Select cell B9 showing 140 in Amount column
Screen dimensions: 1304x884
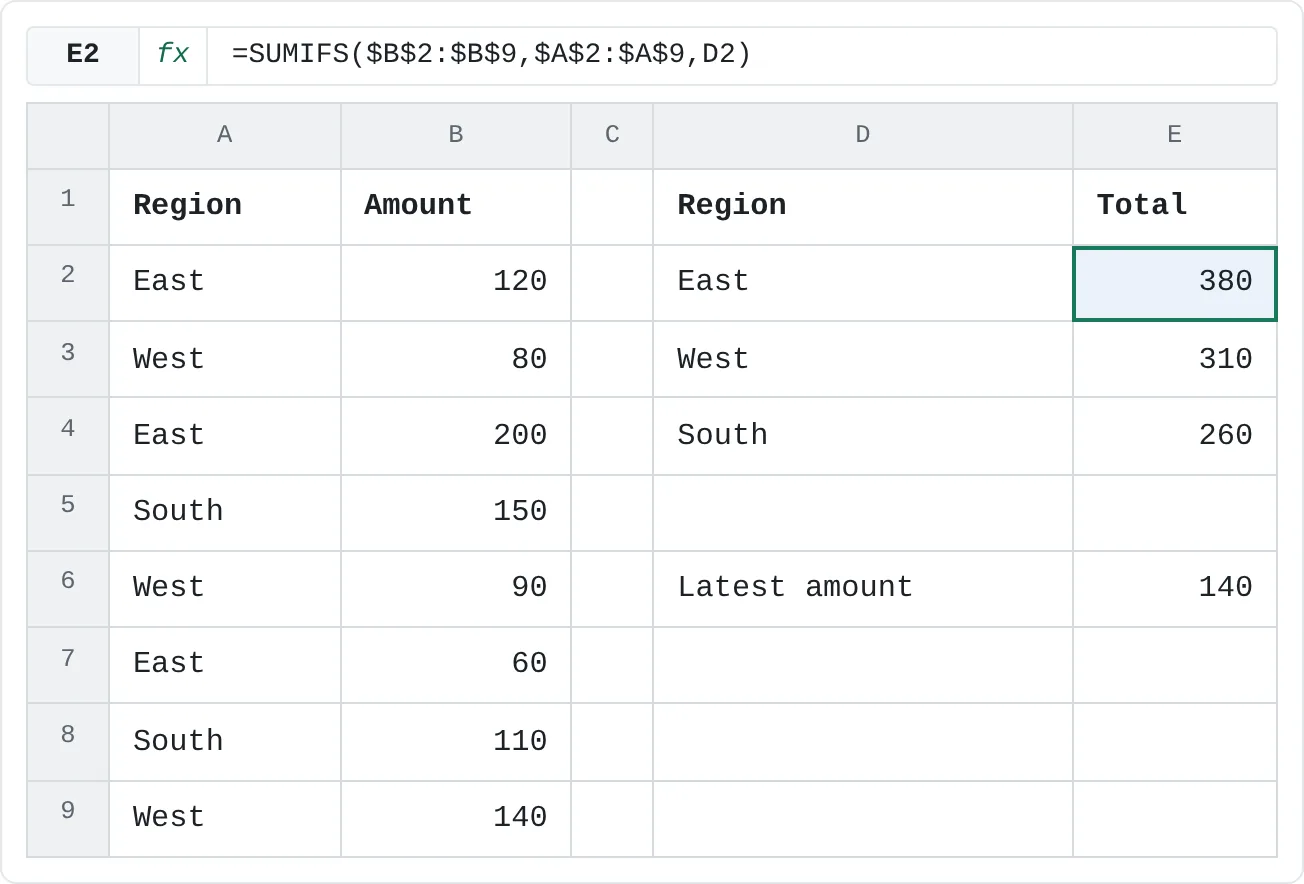[x=456, y=819]
